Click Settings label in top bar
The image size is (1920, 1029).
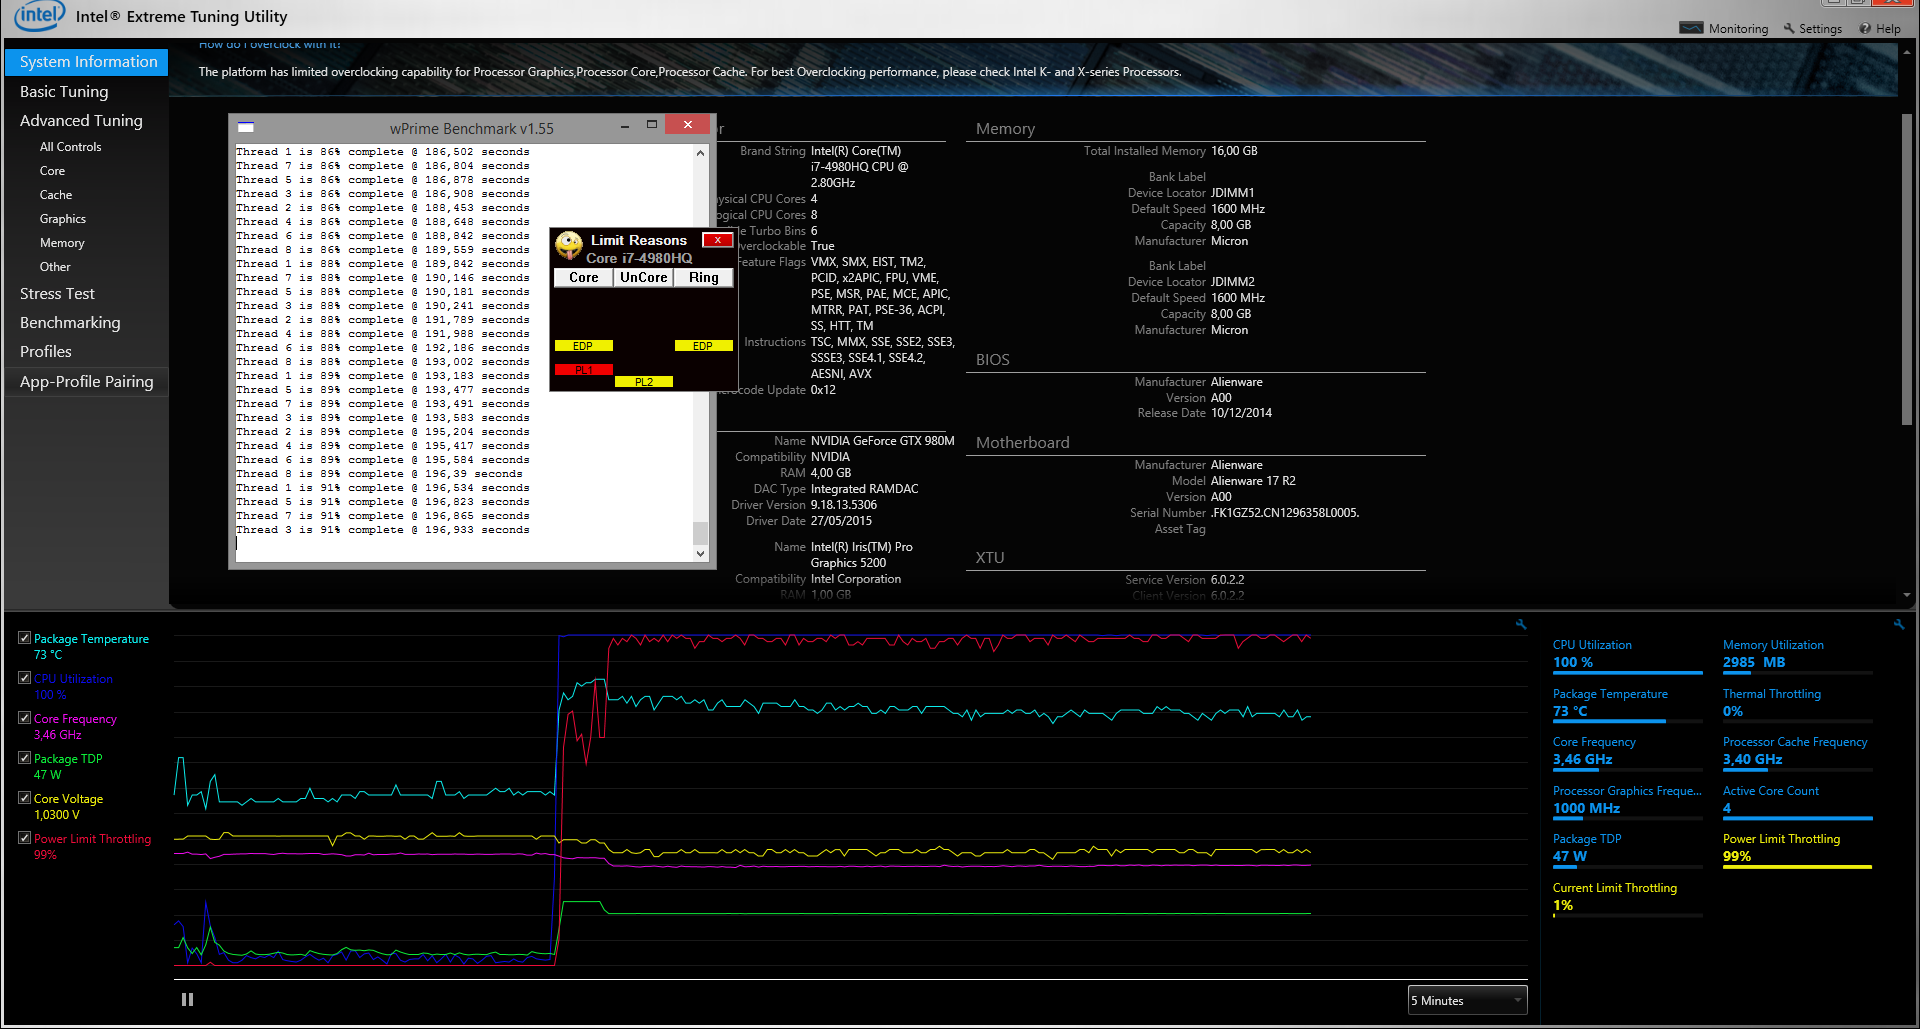[x=1820, y=29]
